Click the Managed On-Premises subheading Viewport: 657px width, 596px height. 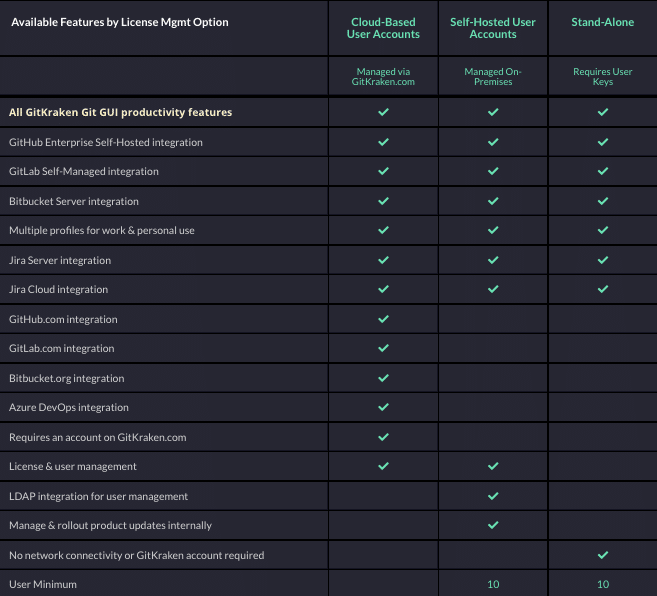coord(493,77)
